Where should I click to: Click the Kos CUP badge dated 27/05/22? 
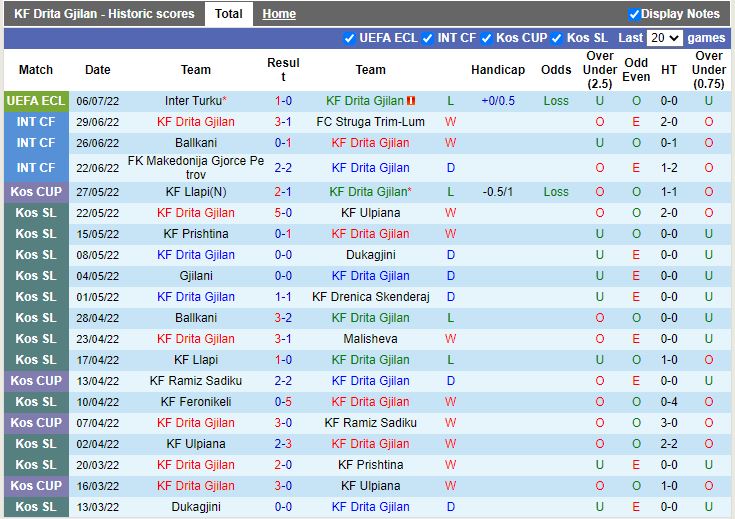tap(35, 192)
